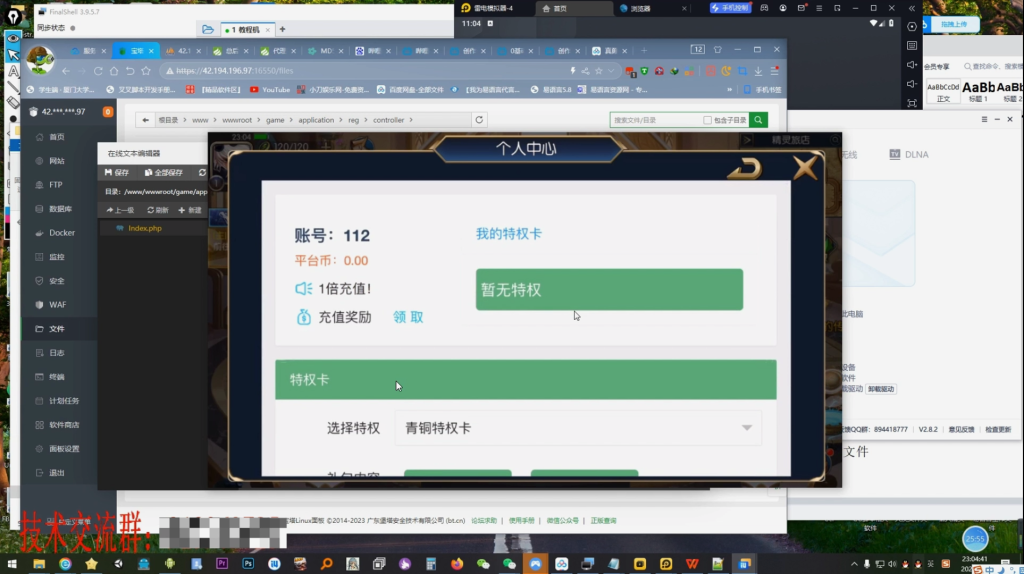Click the browser download arrow icon
The width and height of the screenshot is (1024, 574).
758,71
